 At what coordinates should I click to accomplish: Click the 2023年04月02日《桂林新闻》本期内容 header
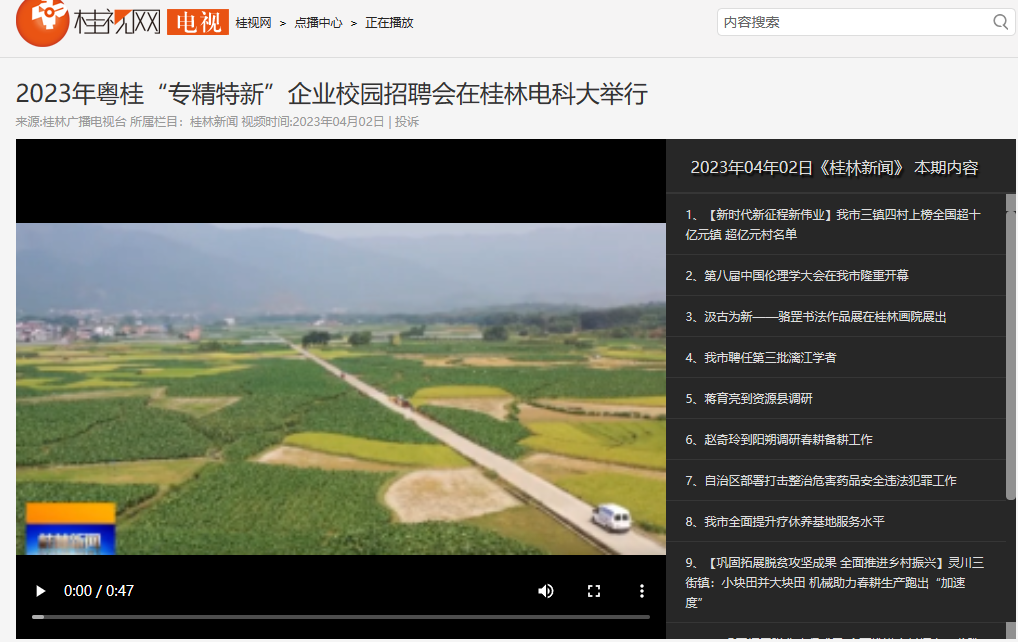tap(834, 167)
